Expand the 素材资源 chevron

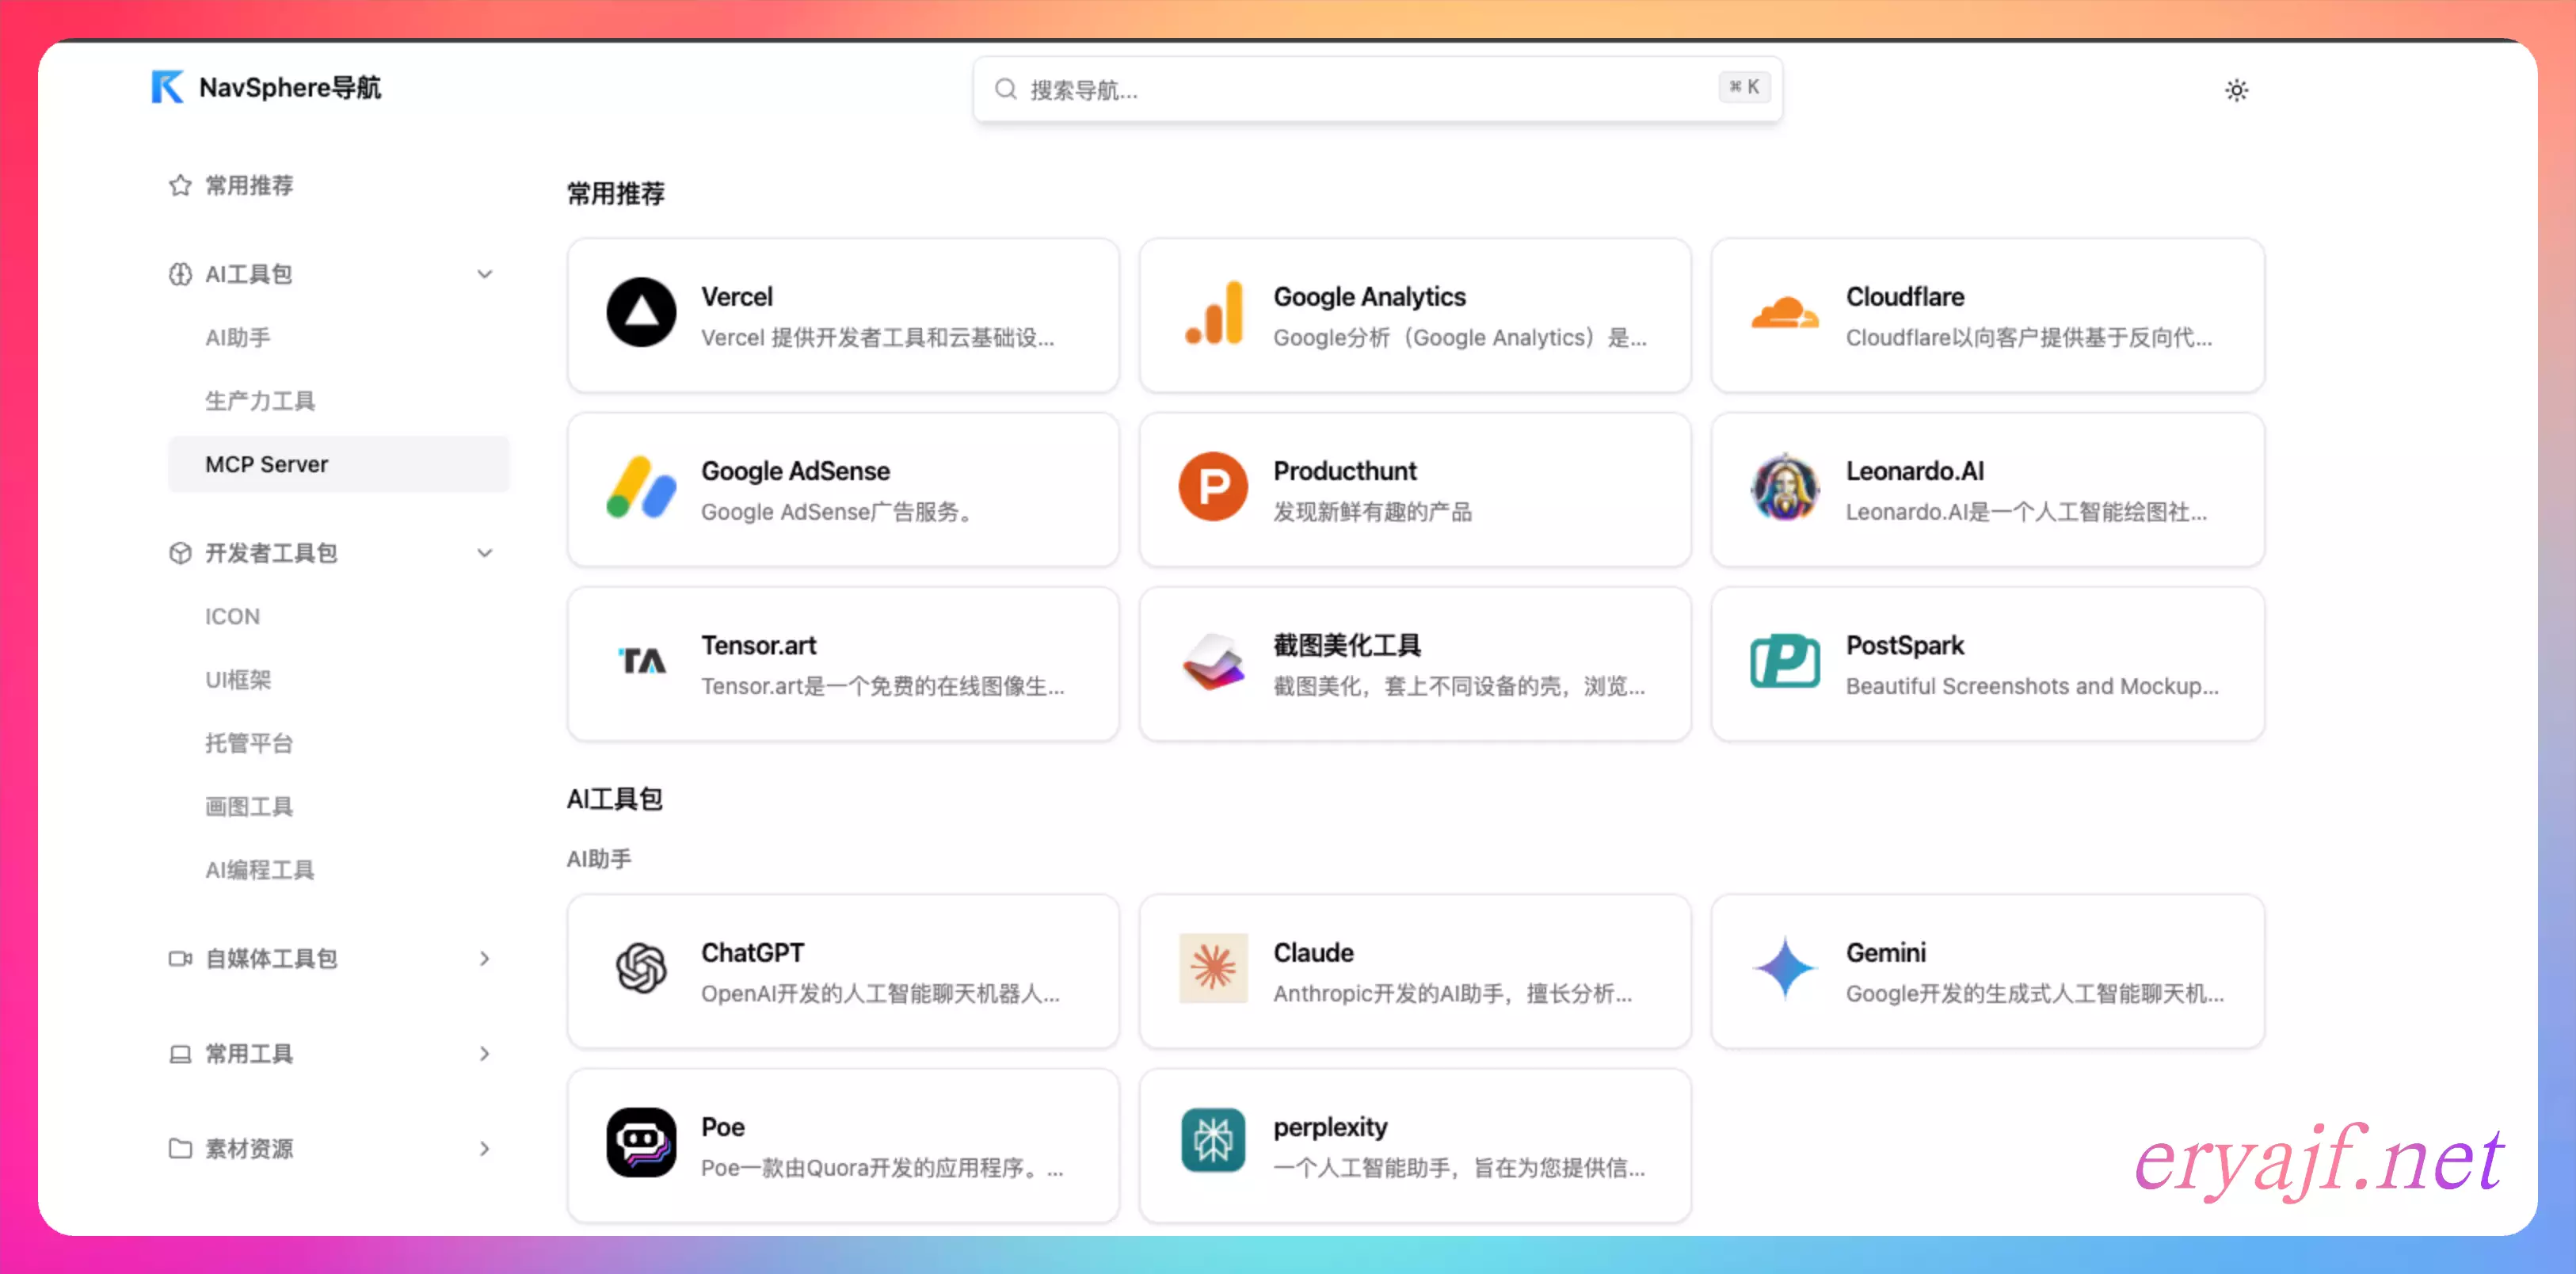click(484, 1149)
